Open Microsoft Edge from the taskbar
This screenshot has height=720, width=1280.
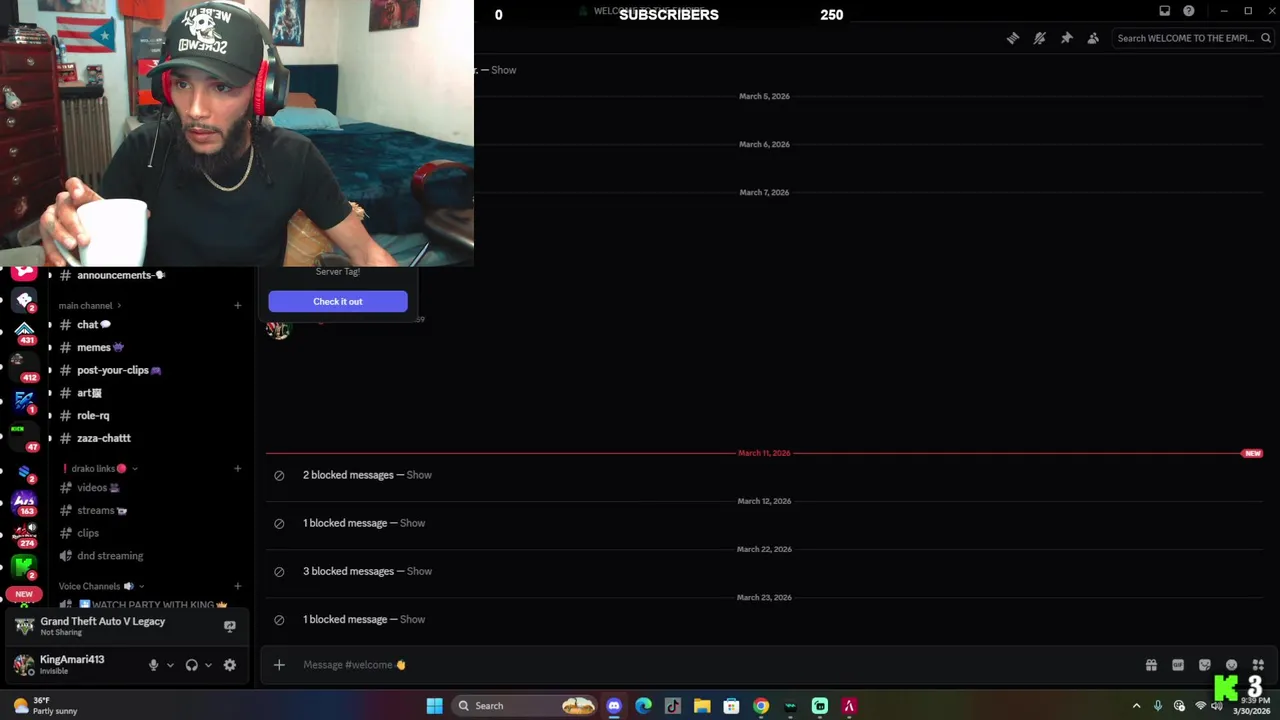point(643,706)
